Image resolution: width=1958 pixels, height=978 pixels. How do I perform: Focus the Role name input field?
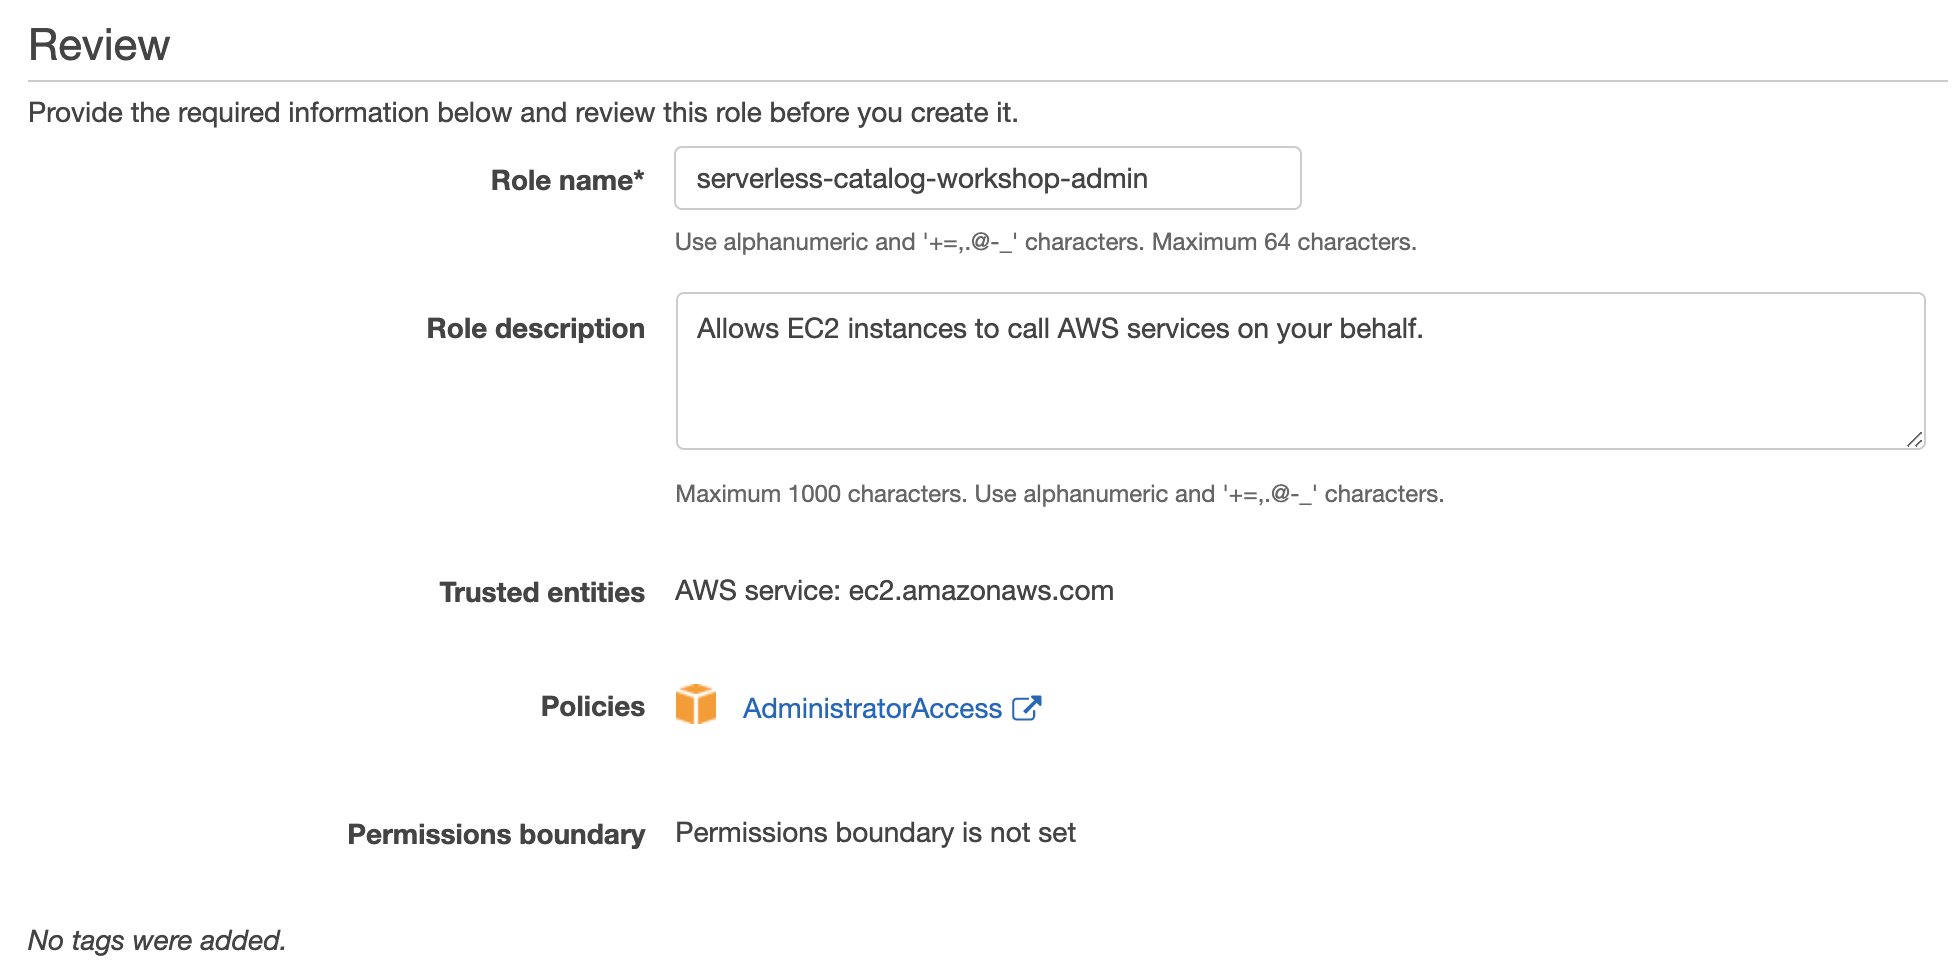pyautogui.click(x=988, y=178)
